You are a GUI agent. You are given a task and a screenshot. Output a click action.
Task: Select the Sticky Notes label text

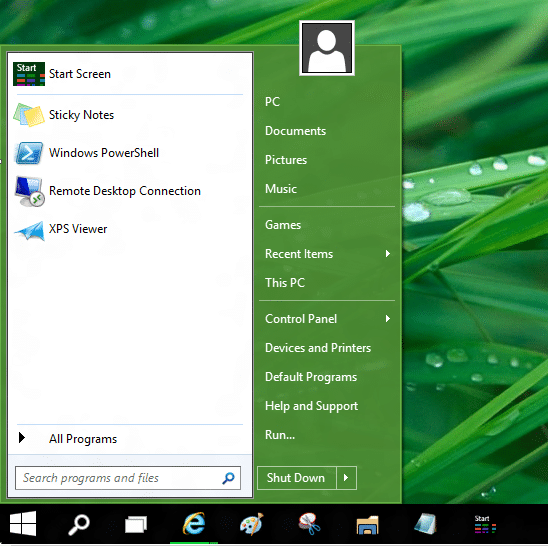coord(81,115)
